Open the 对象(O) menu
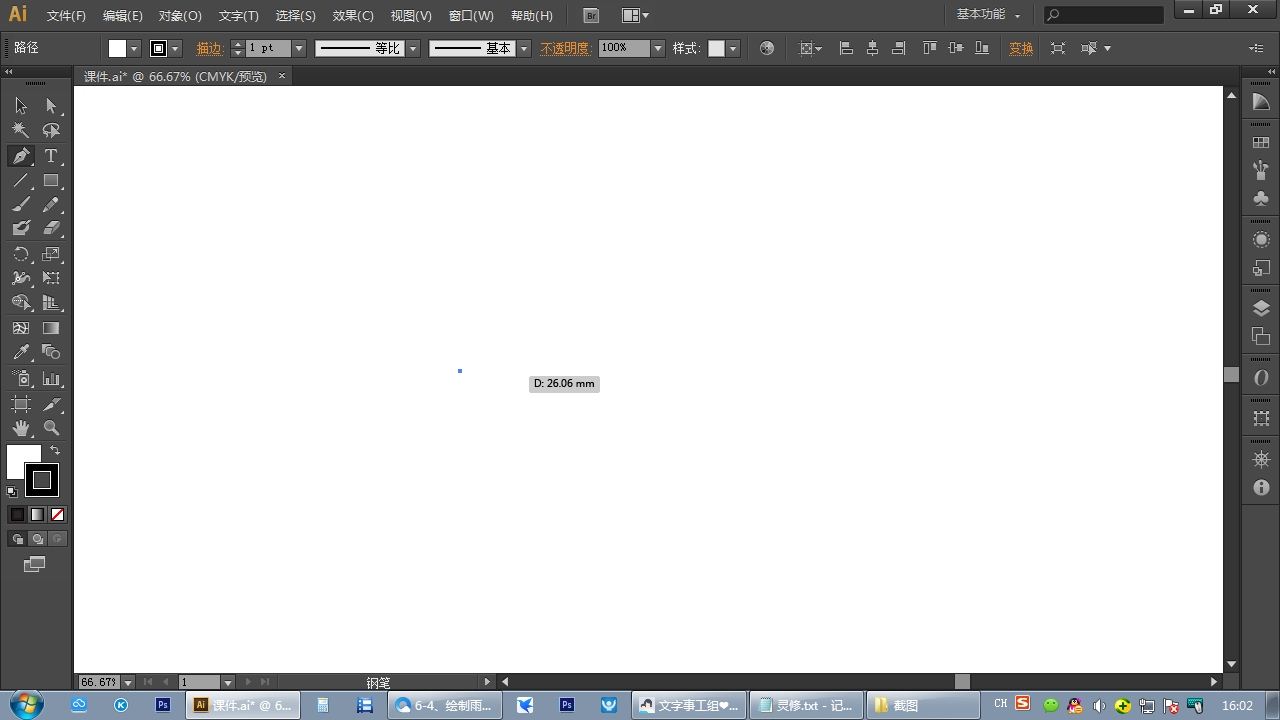This screenshot has width=1280, height=720. click(180, 16)
